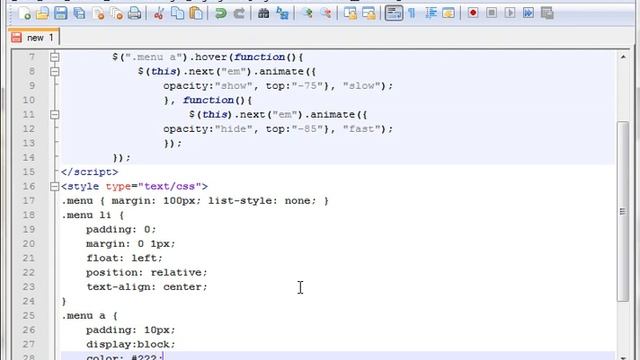The height and width of the screenshot is (360, 640).
Task: Zoom in on the editor text
Action: 308,13
